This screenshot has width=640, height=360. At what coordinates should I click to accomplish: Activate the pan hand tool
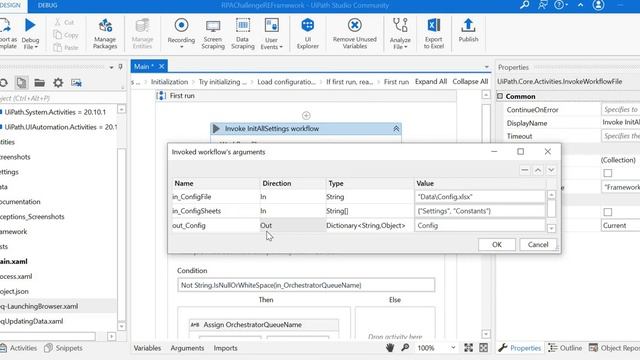390,348
